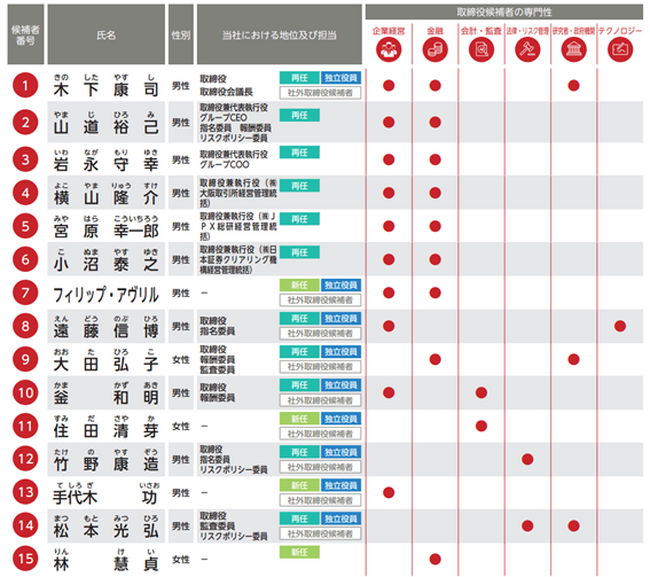Click the name 山道裕己
Image resolution: width=650 pixels, height=577 pixels.
click(106, 127)
